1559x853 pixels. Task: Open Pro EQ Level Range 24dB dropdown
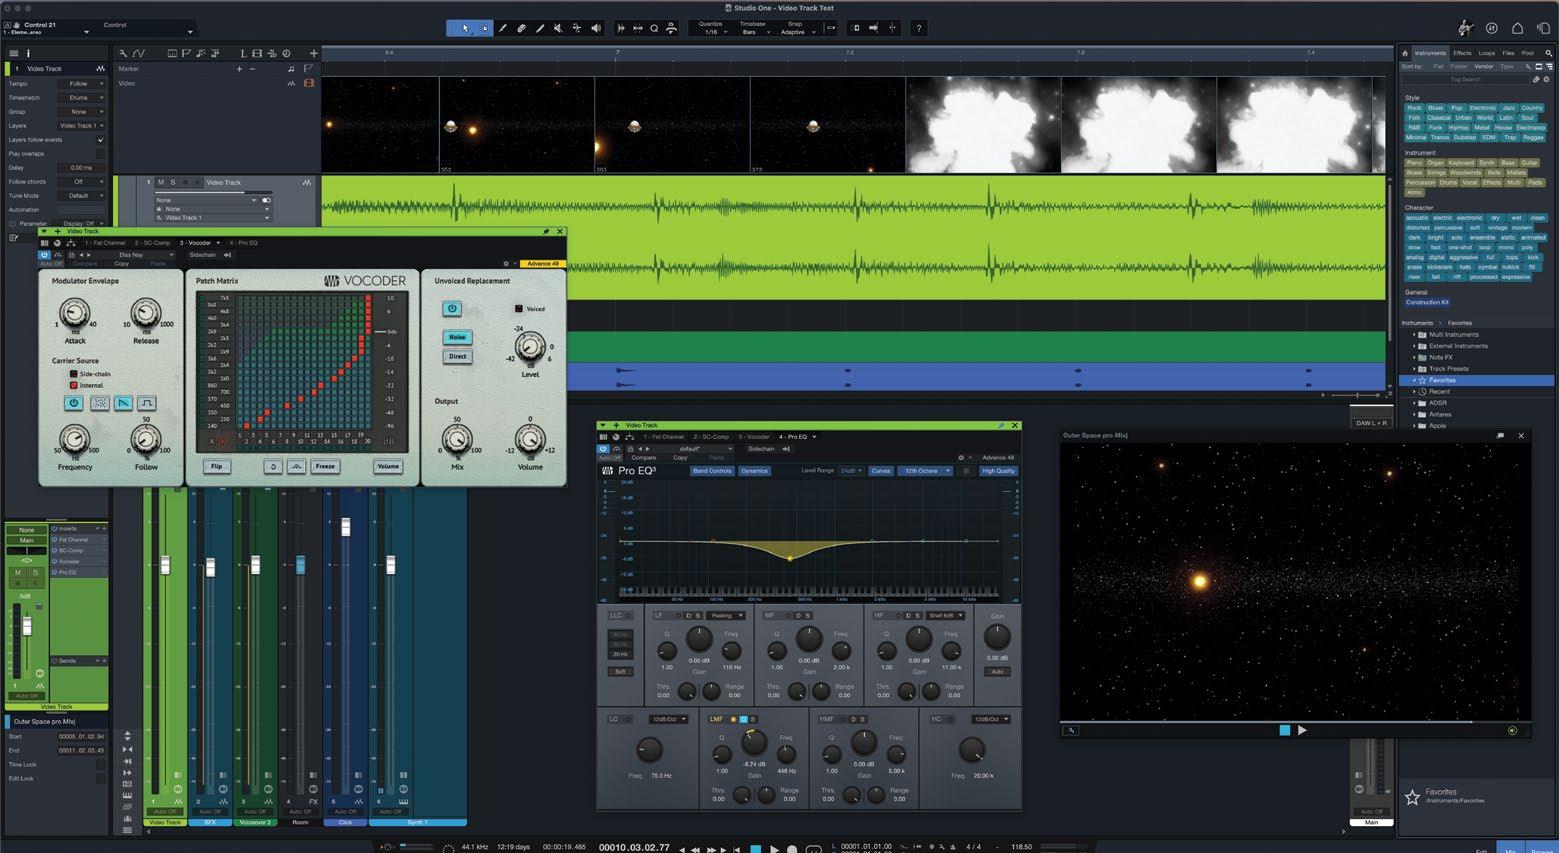(851, 471)
